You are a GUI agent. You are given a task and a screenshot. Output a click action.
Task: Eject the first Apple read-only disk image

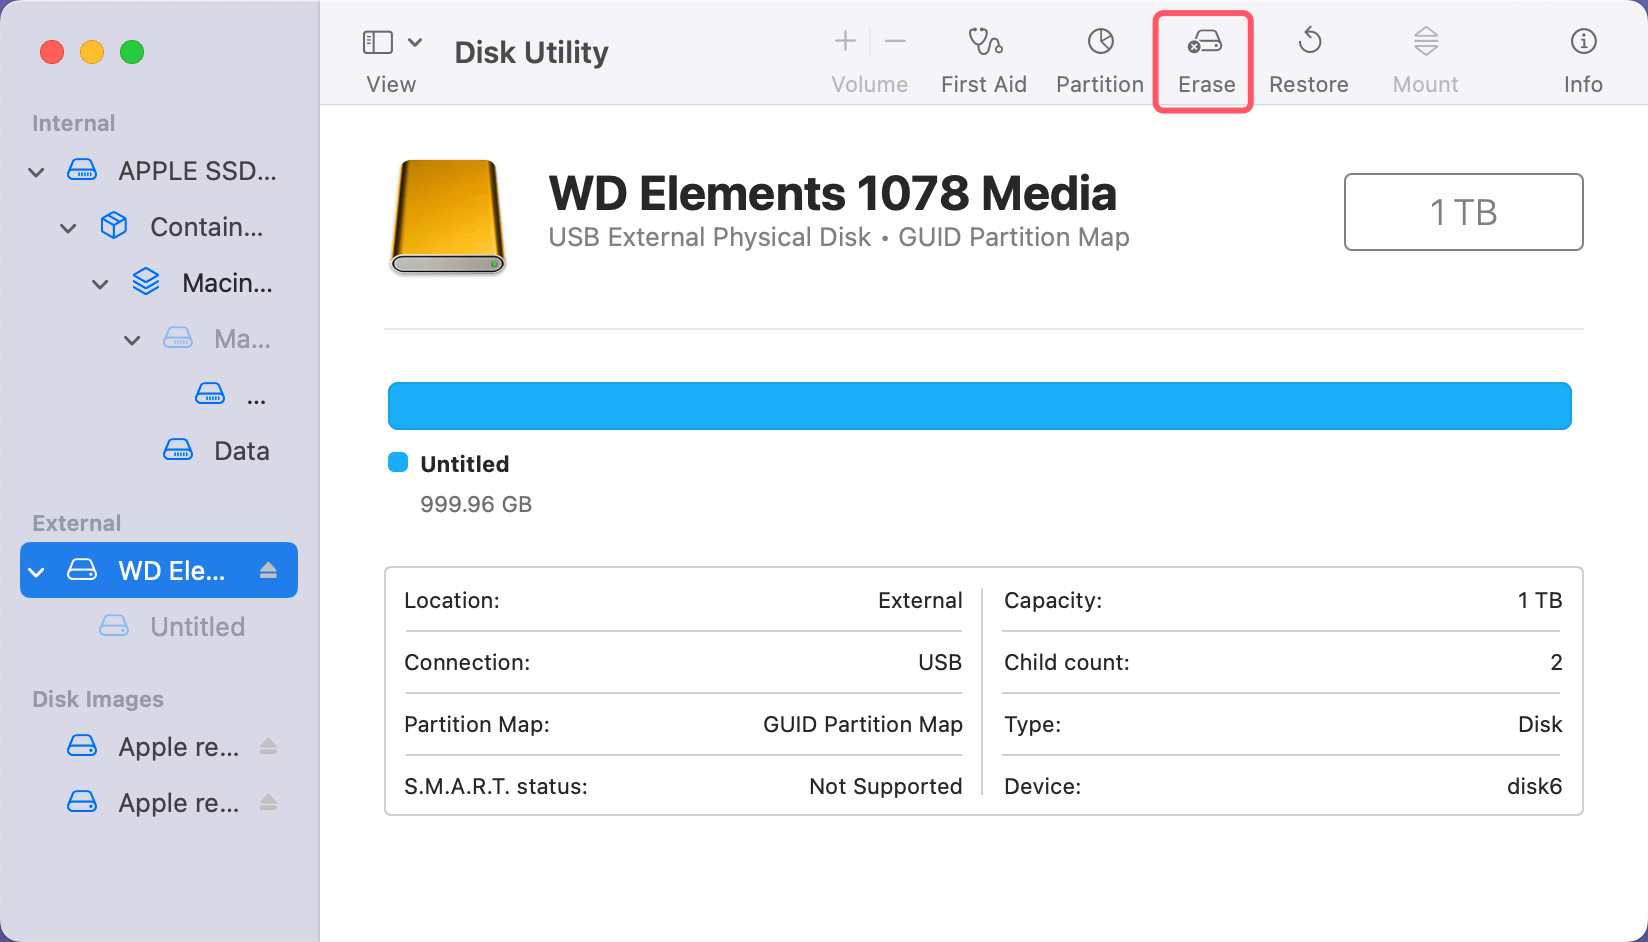pyautogui.click(x=268, y=746)
